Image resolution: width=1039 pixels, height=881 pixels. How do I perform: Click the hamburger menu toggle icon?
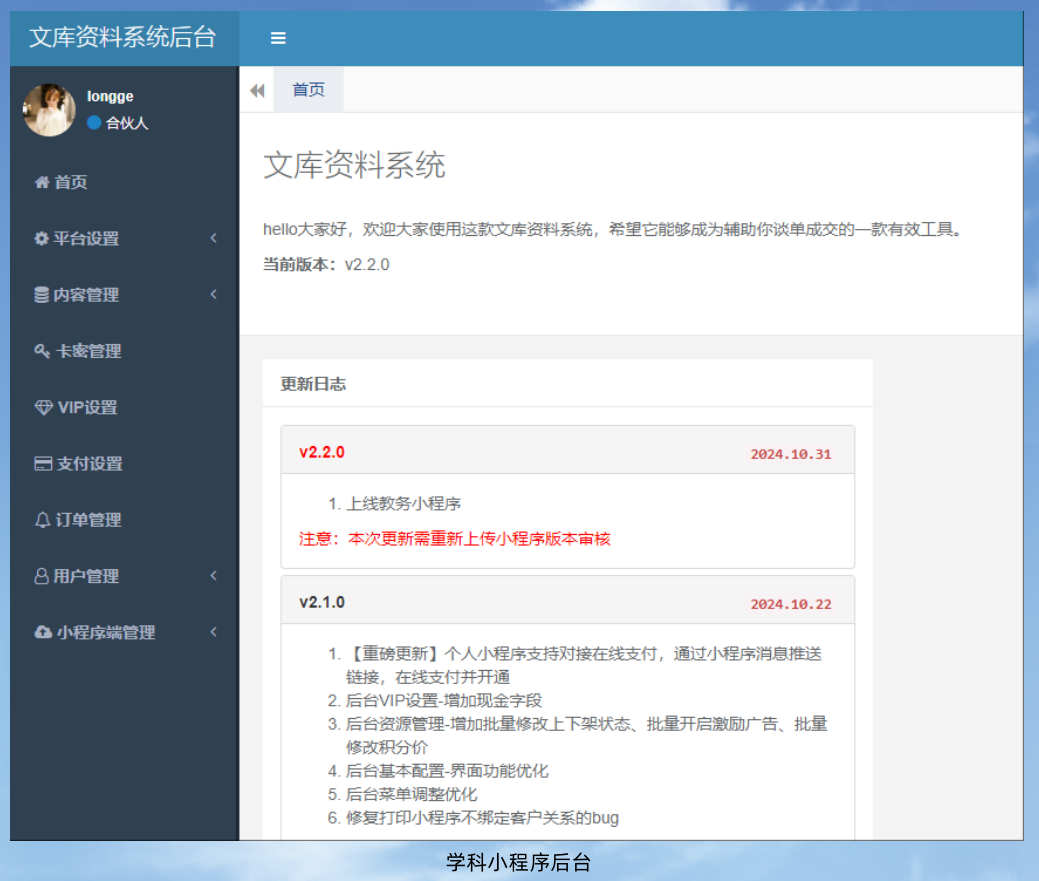click(x=278, y=38)
